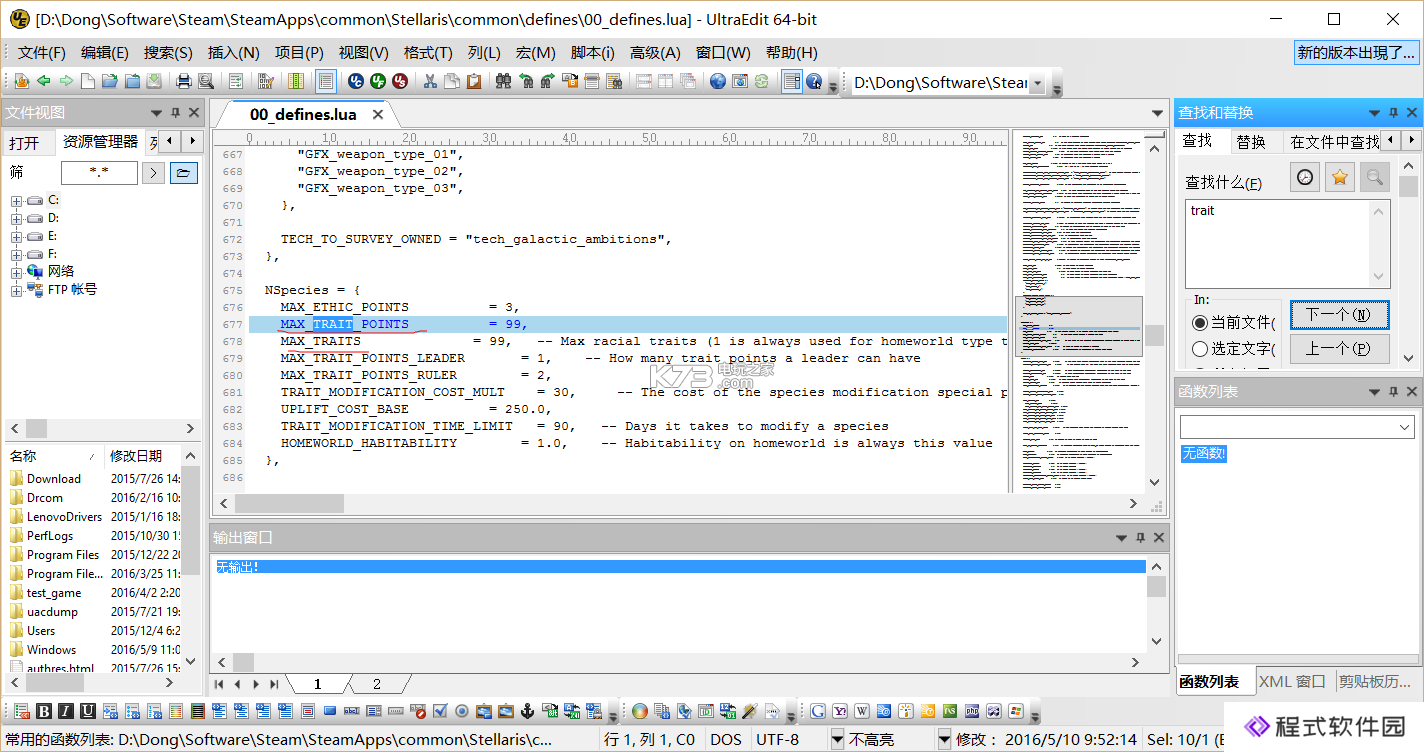The image size is (1424, 752).
Task: Open the 高级(A) menu
Action: [x=655, y=53]
